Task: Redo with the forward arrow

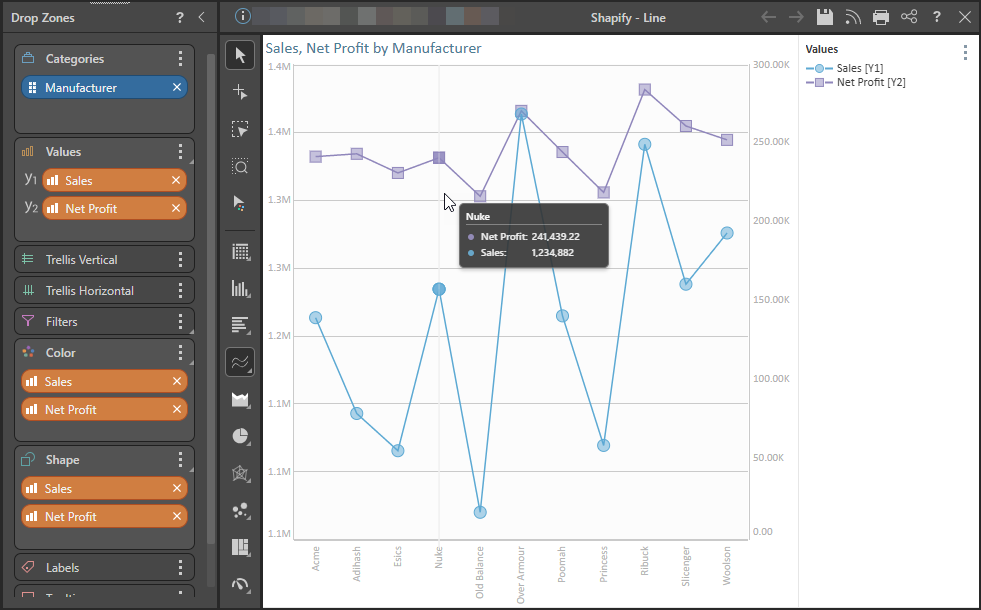Action: 796,18
